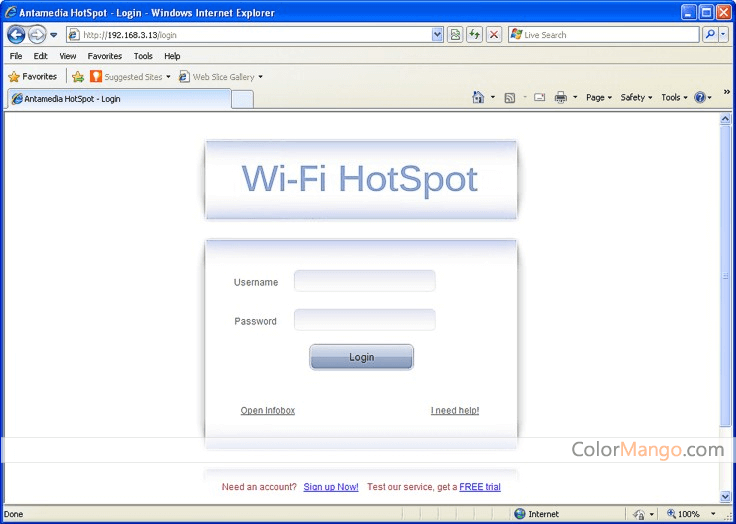The image size is (736, 524).
Task: Select the Antamedia HotSpot - Login tab
Action: (x=118, y=99)
